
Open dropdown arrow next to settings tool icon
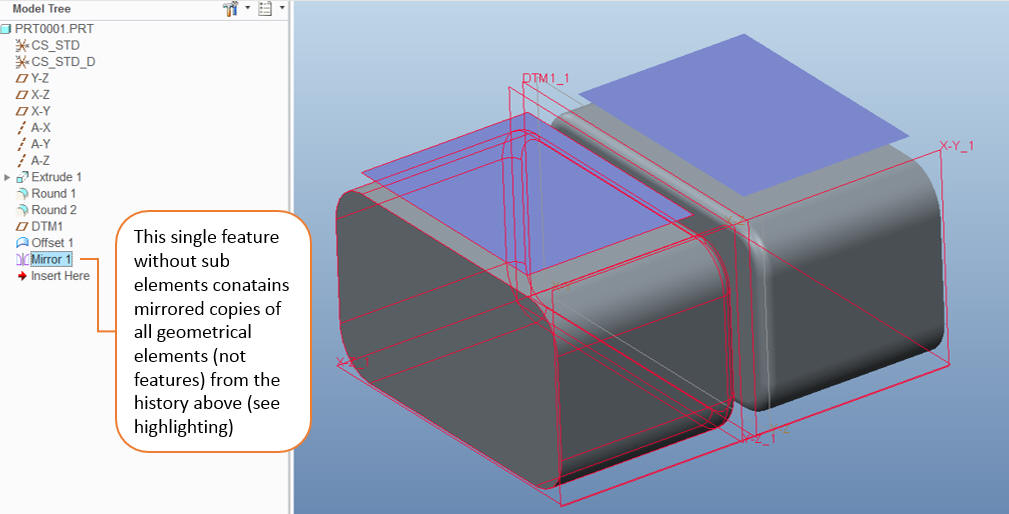pyautogui.click(x=247, y=8)
